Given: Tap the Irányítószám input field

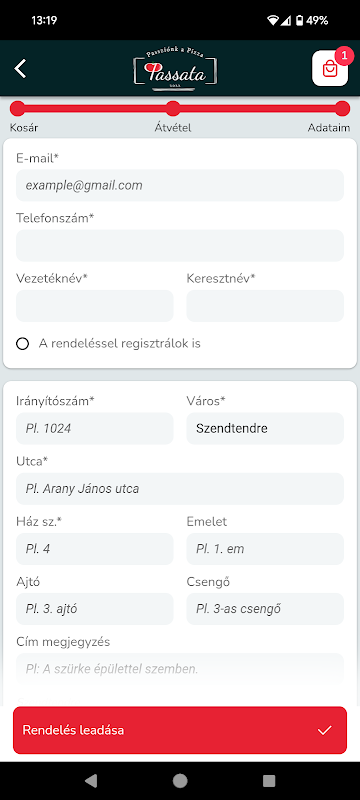Looking at the screenshot, I should point(95,429).
